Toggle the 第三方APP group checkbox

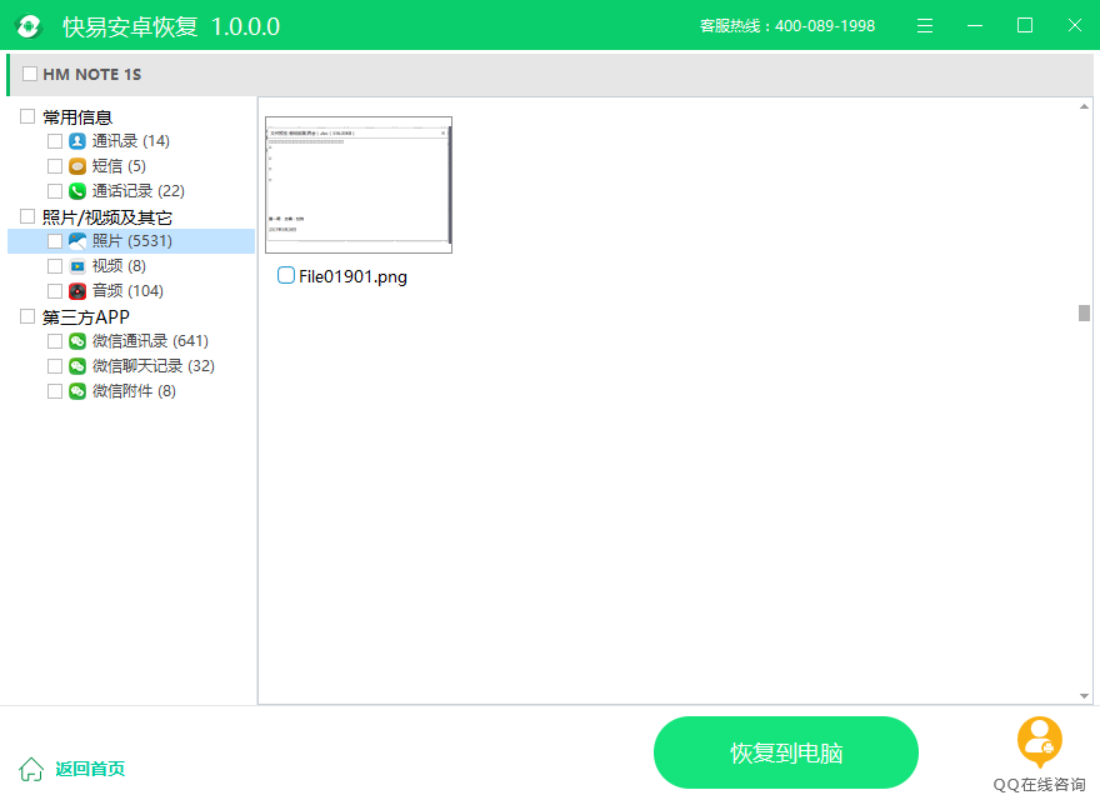pyautogui.click(x=27, y=316)
